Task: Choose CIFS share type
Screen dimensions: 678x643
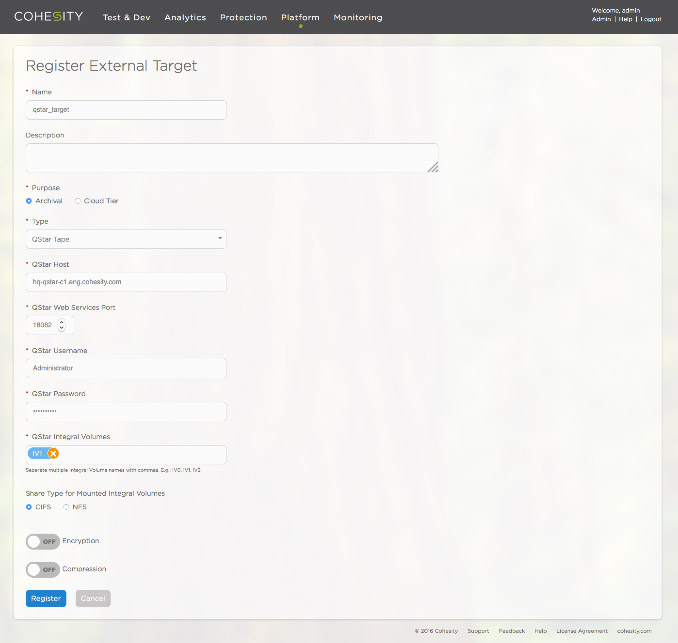Action: (29, 507)
